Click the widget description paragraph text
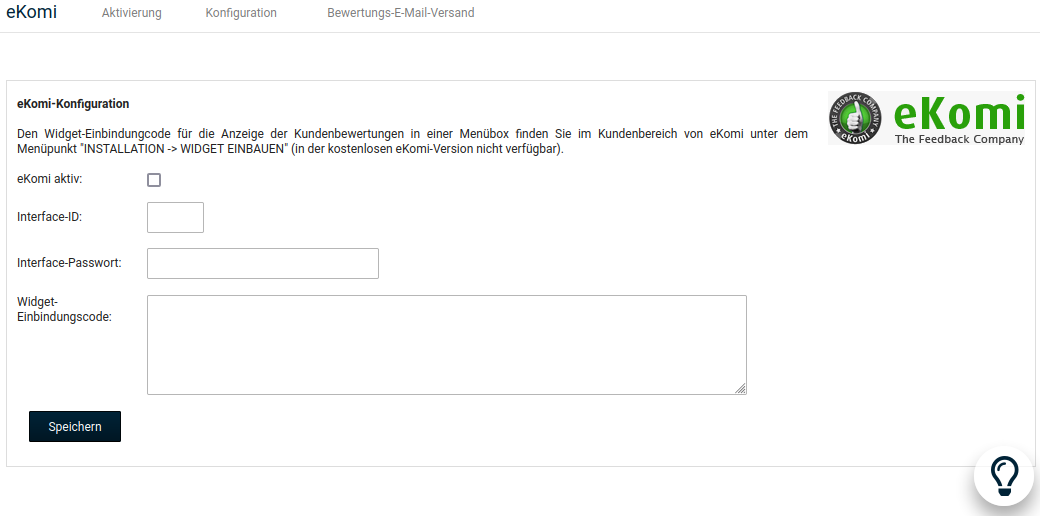The height and width of the screenshot is (516, 1040). pos(412,141)
